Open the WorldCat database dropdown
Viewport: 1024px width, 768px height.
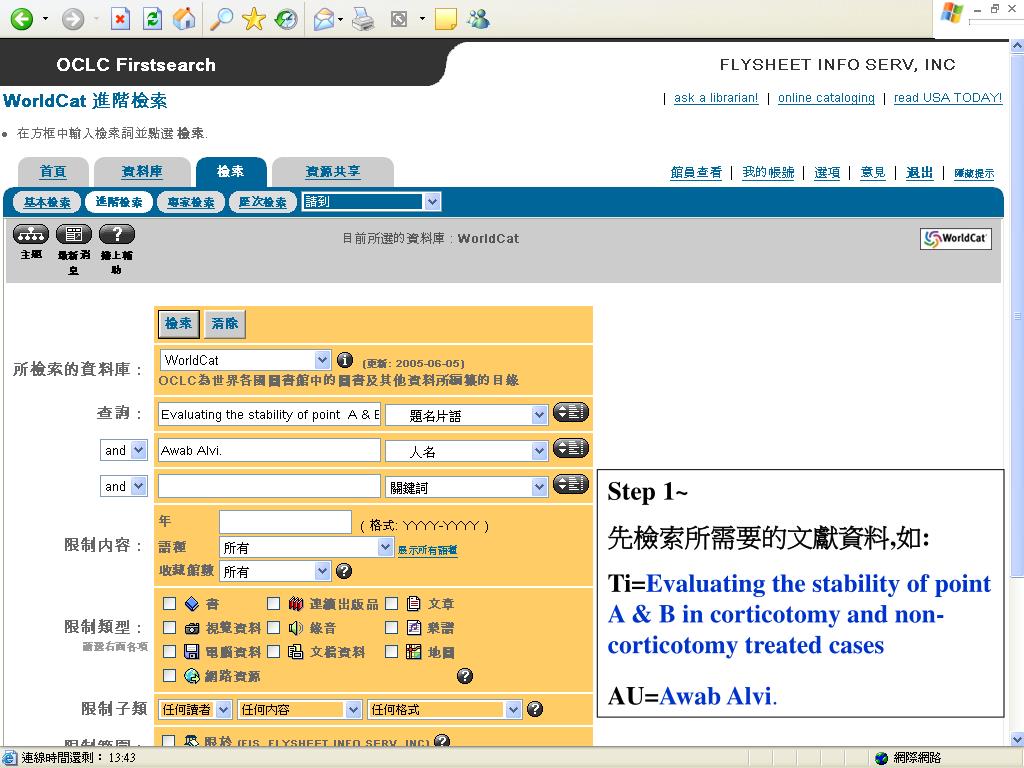pyautogui.click(x=245, y=360)
